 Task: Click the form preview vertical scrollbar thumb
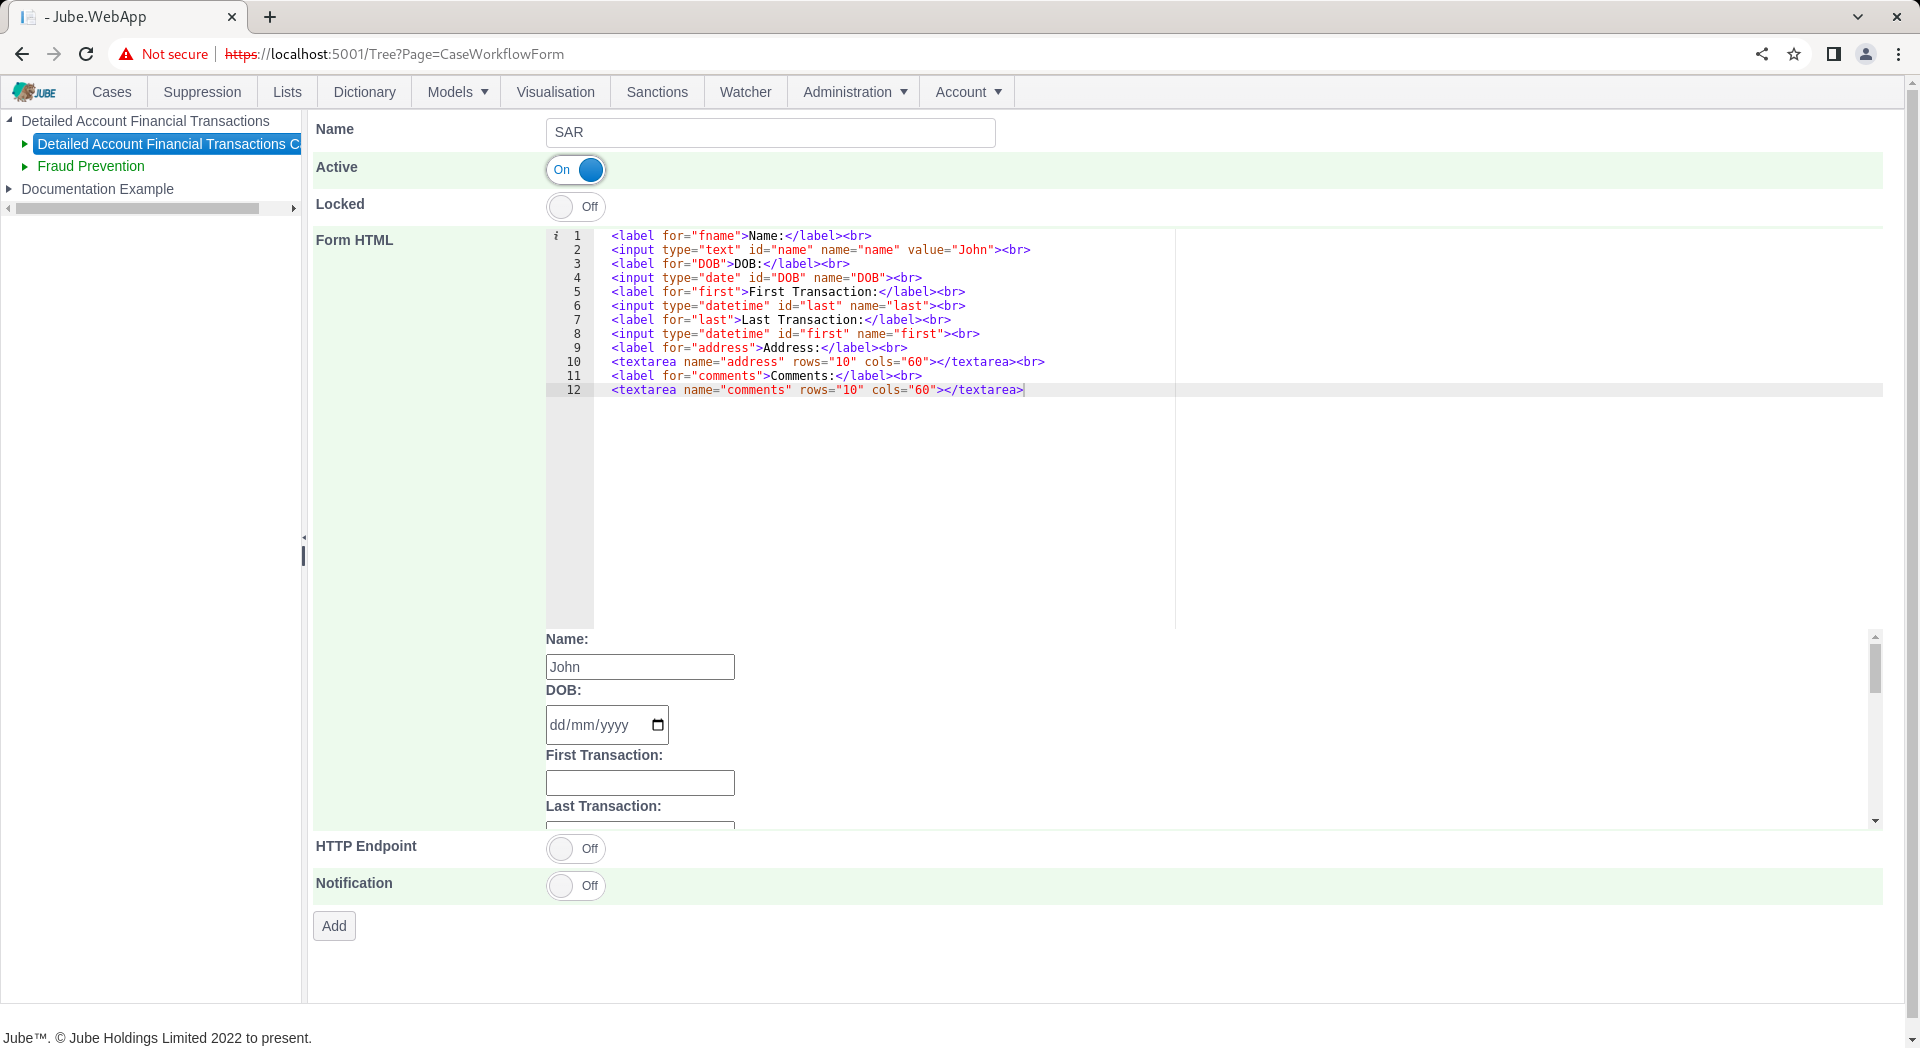1875,668
